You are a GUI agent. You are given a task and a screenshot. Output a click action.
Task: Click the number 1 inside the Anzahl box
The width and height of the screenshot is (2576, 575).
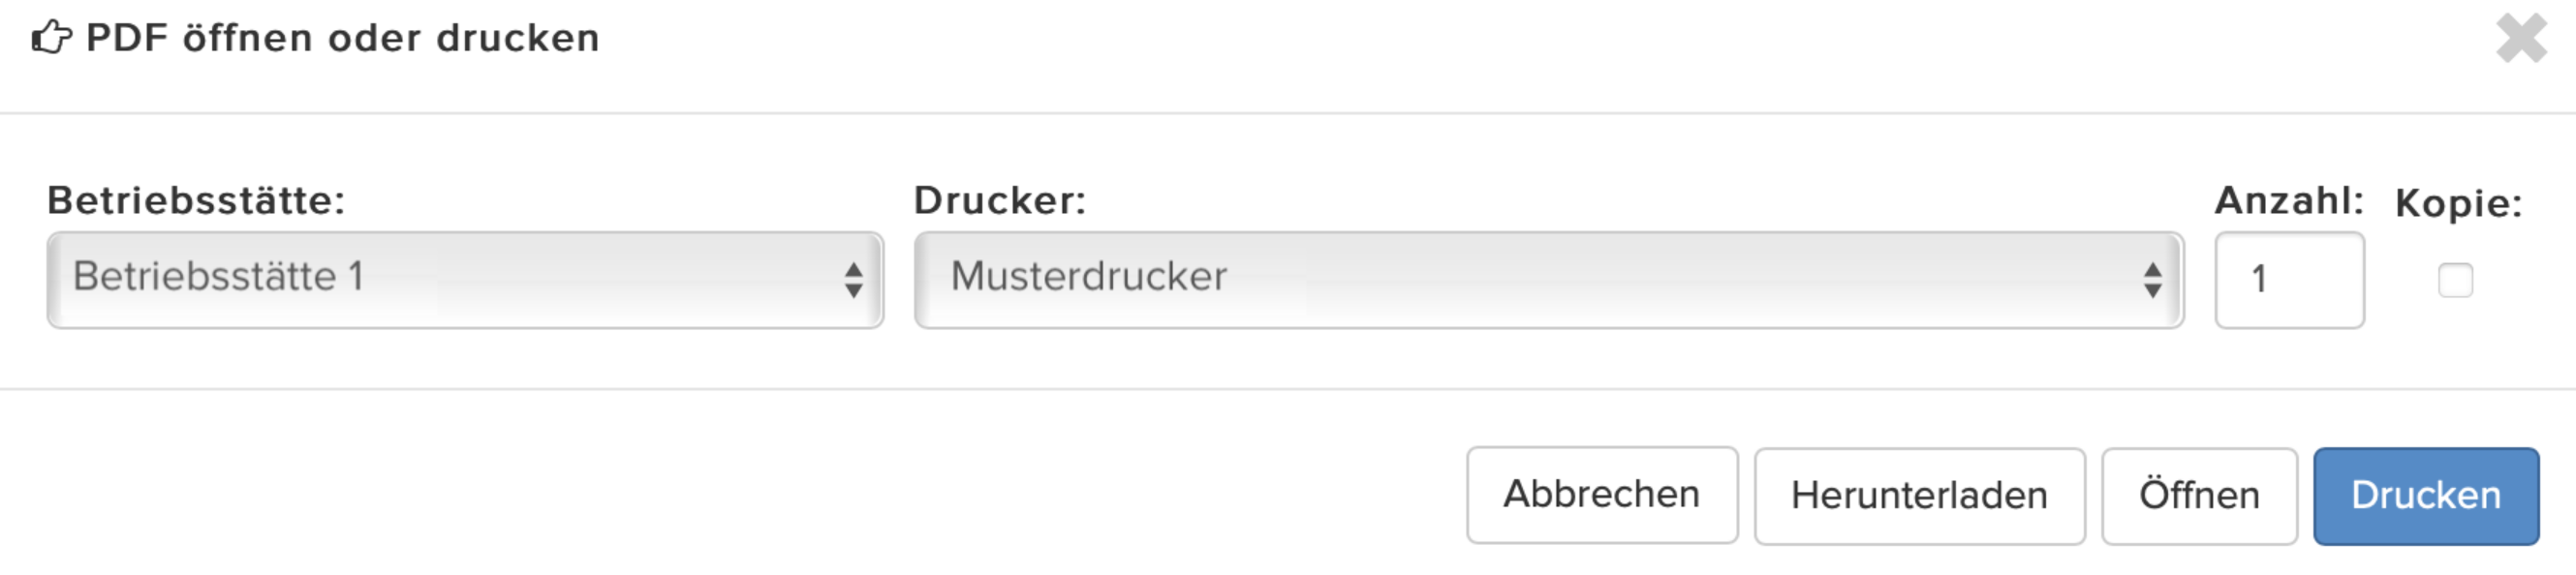pyautogui.click(x=2258, y=279)
